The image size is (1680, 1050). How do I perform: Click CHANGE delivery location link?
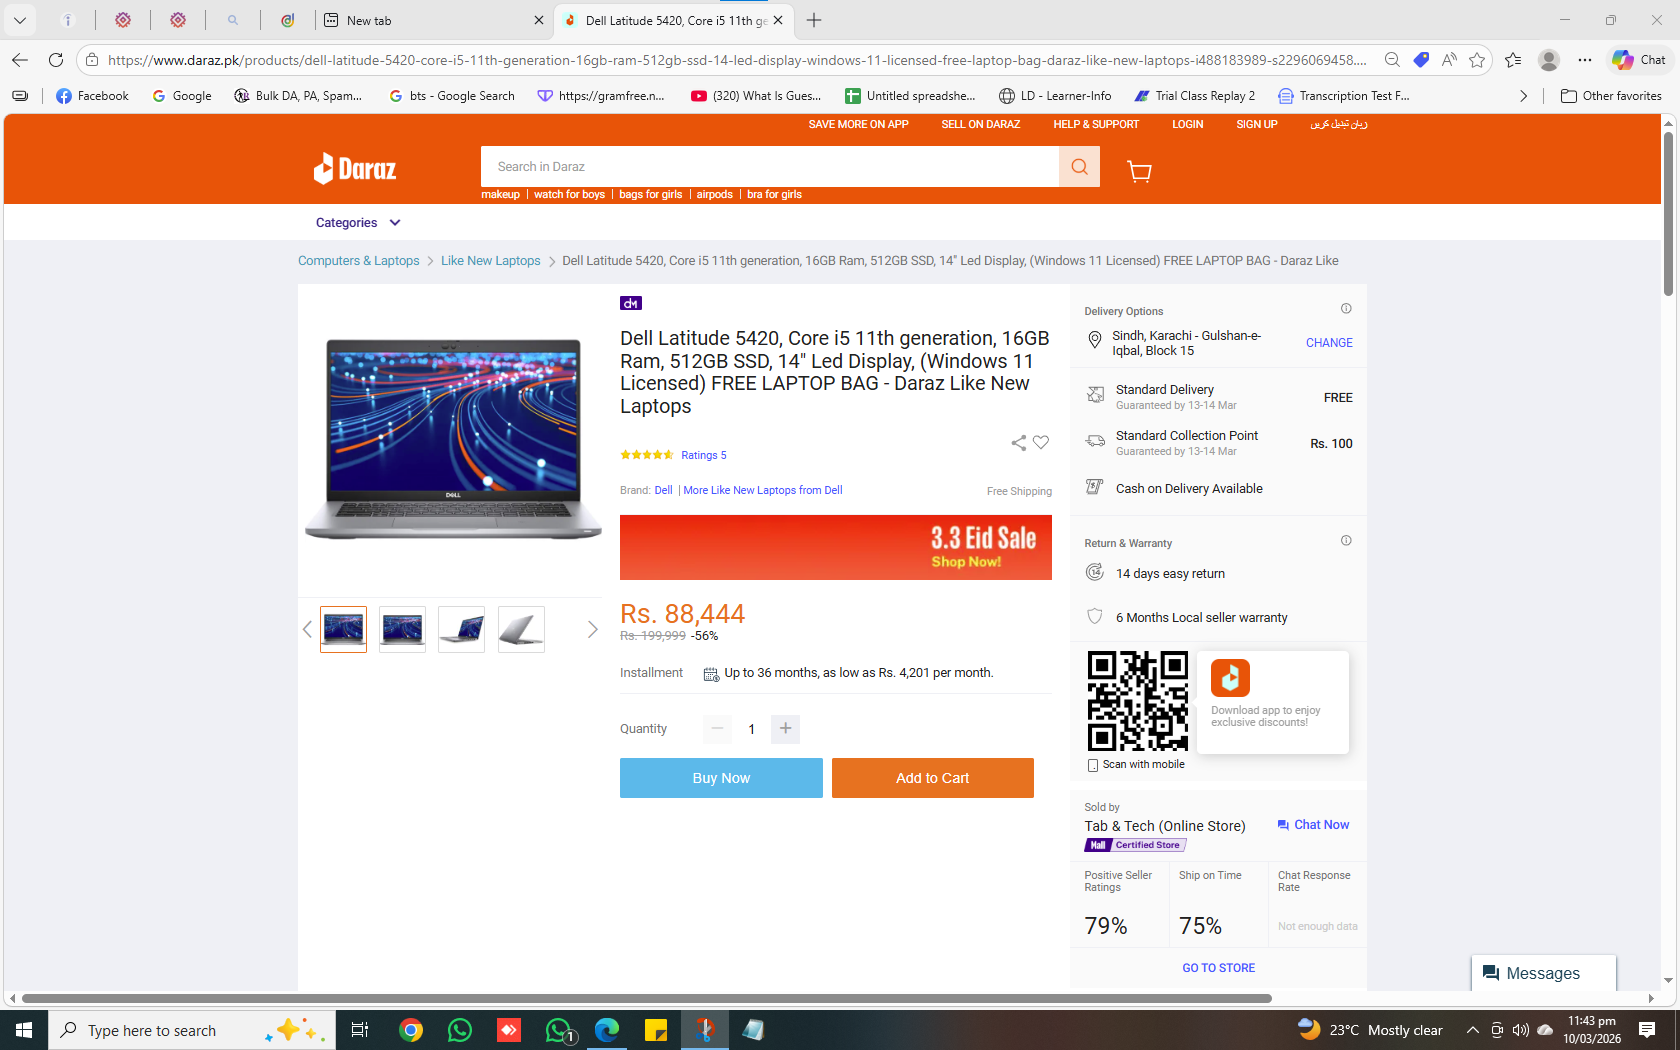(x=1329, y=343)
